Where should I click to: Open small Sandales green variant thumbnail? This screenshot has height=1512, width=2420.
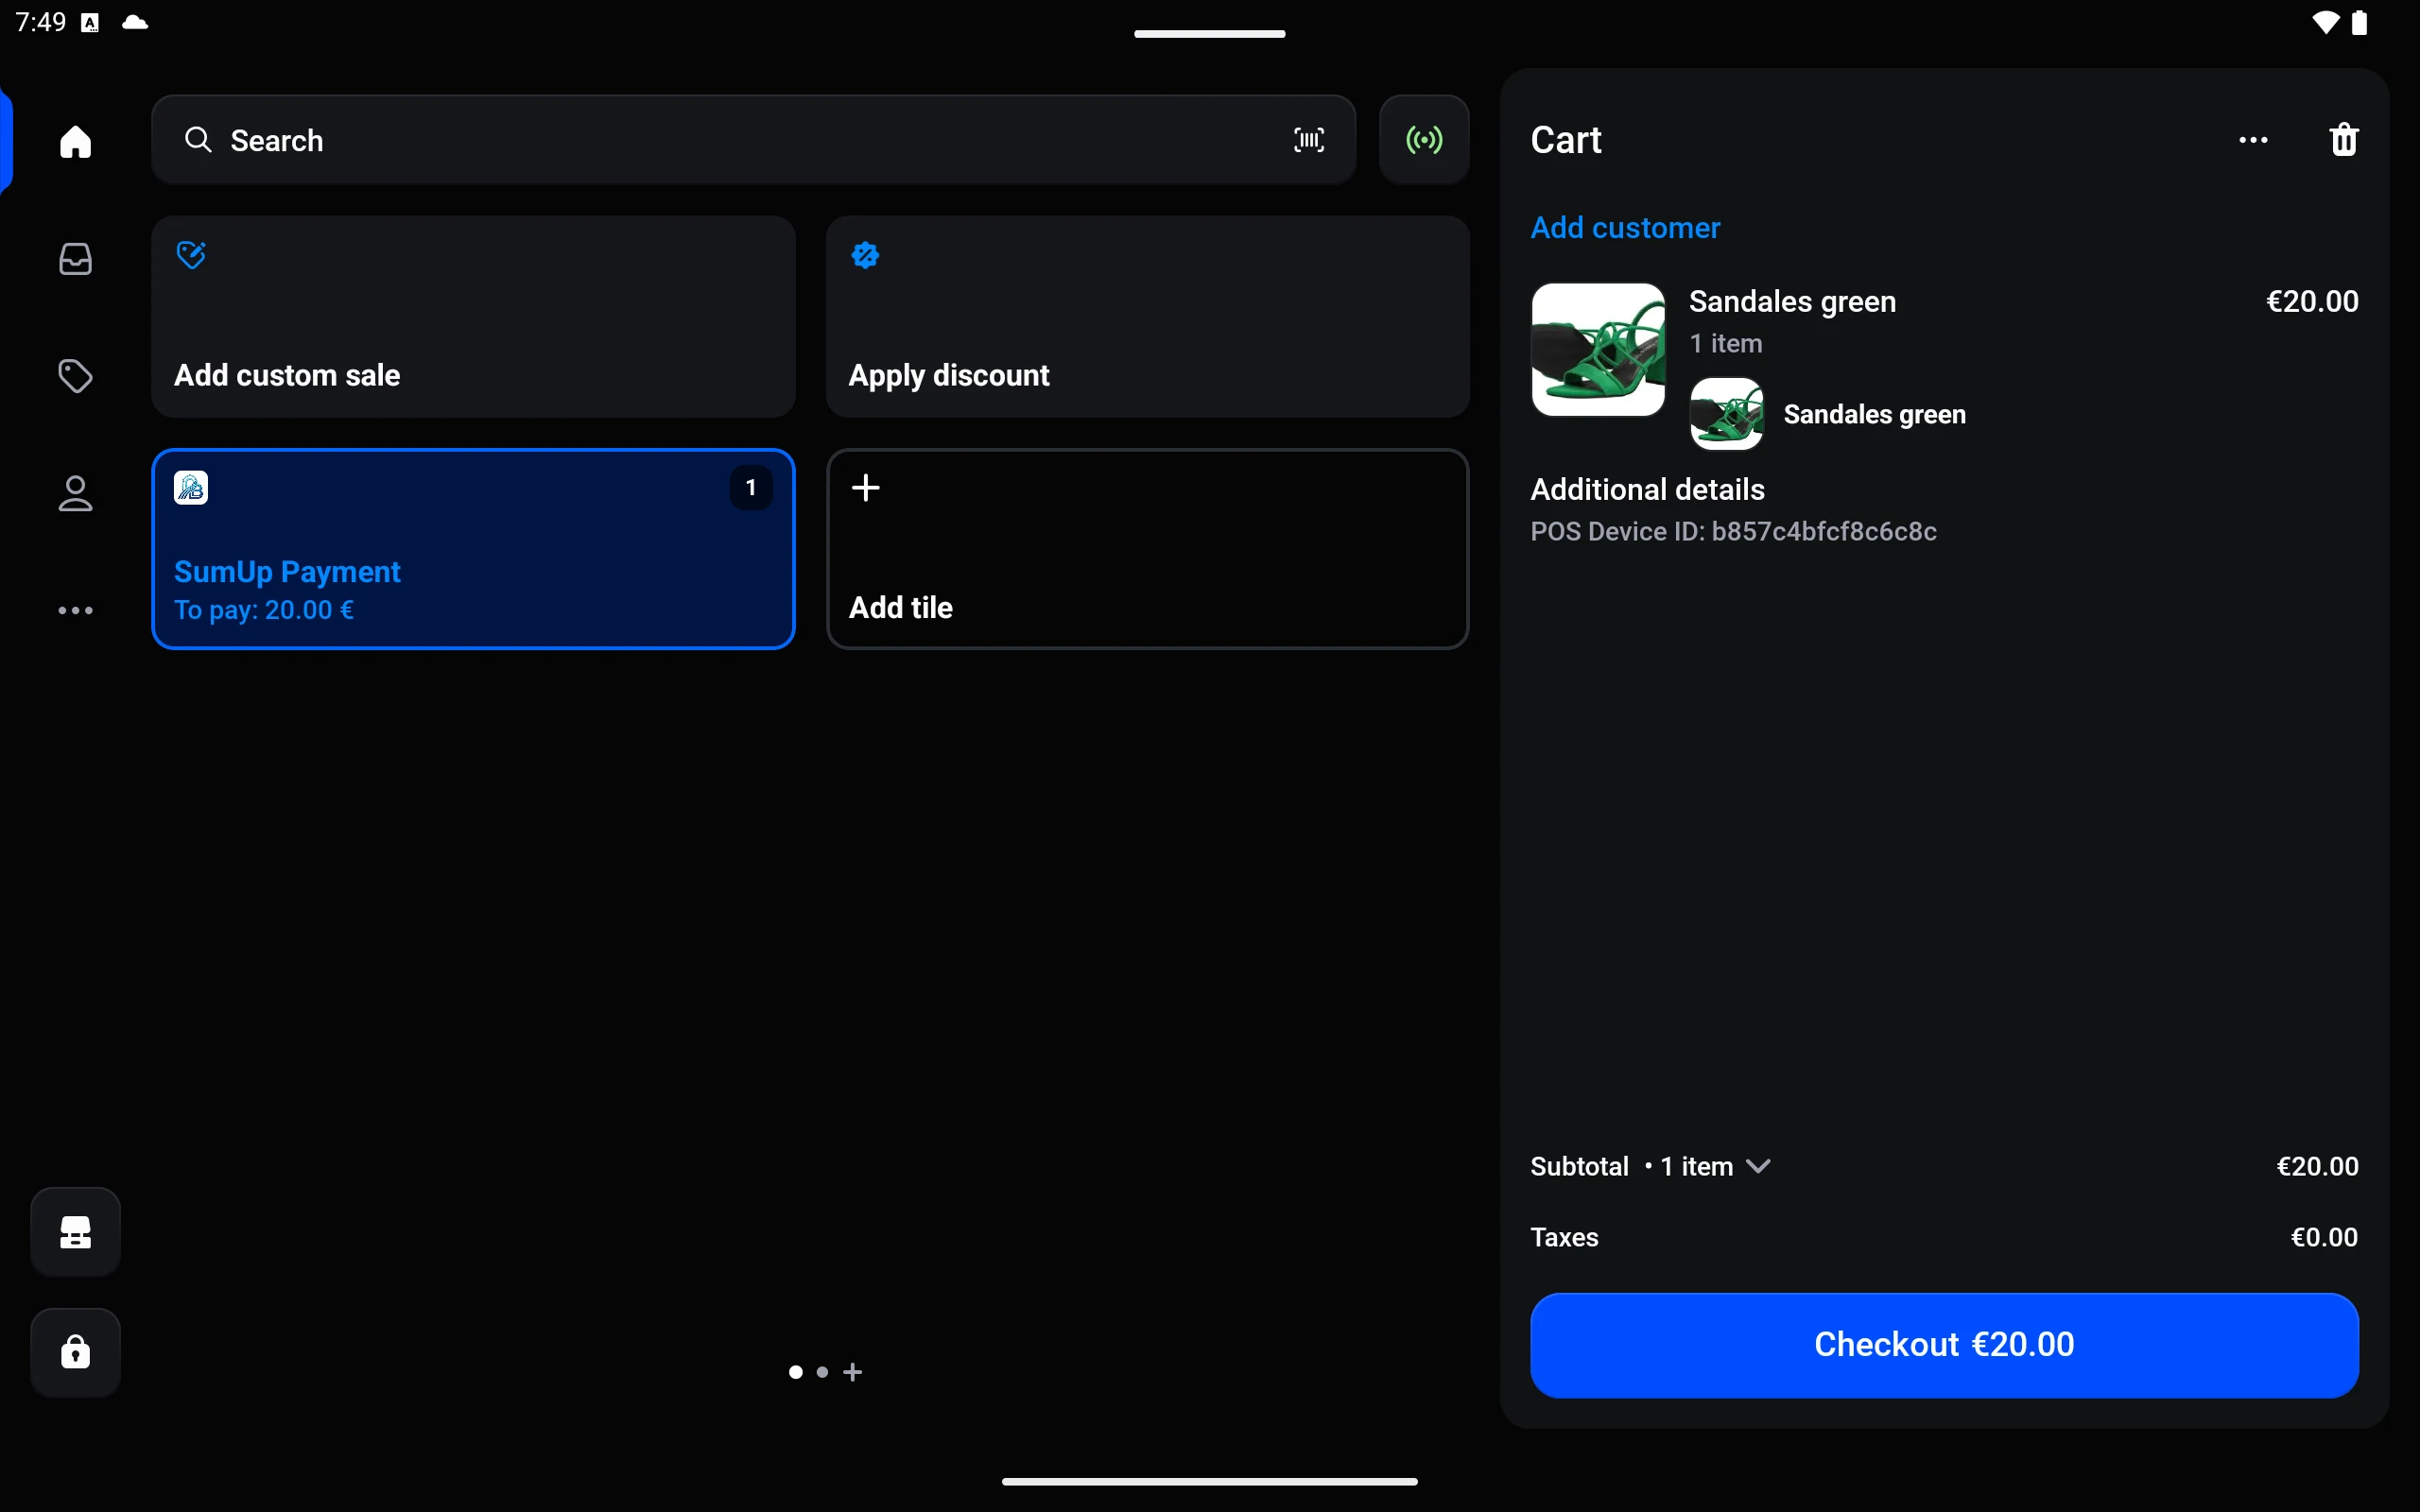pyautogui.click(x=1727, y=414)
